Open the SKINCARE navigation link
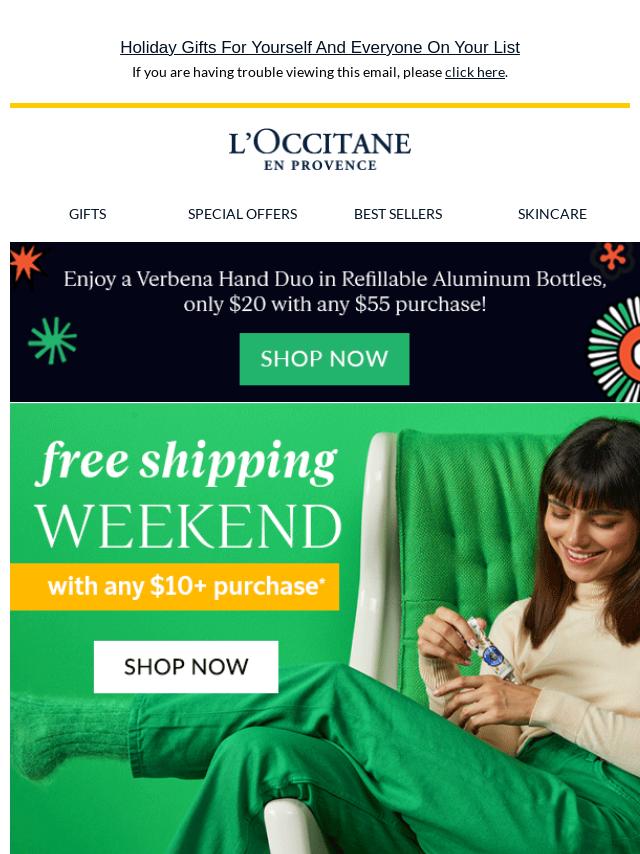The width and height of the screenshot is (640, 854). (x=552, y=214)
